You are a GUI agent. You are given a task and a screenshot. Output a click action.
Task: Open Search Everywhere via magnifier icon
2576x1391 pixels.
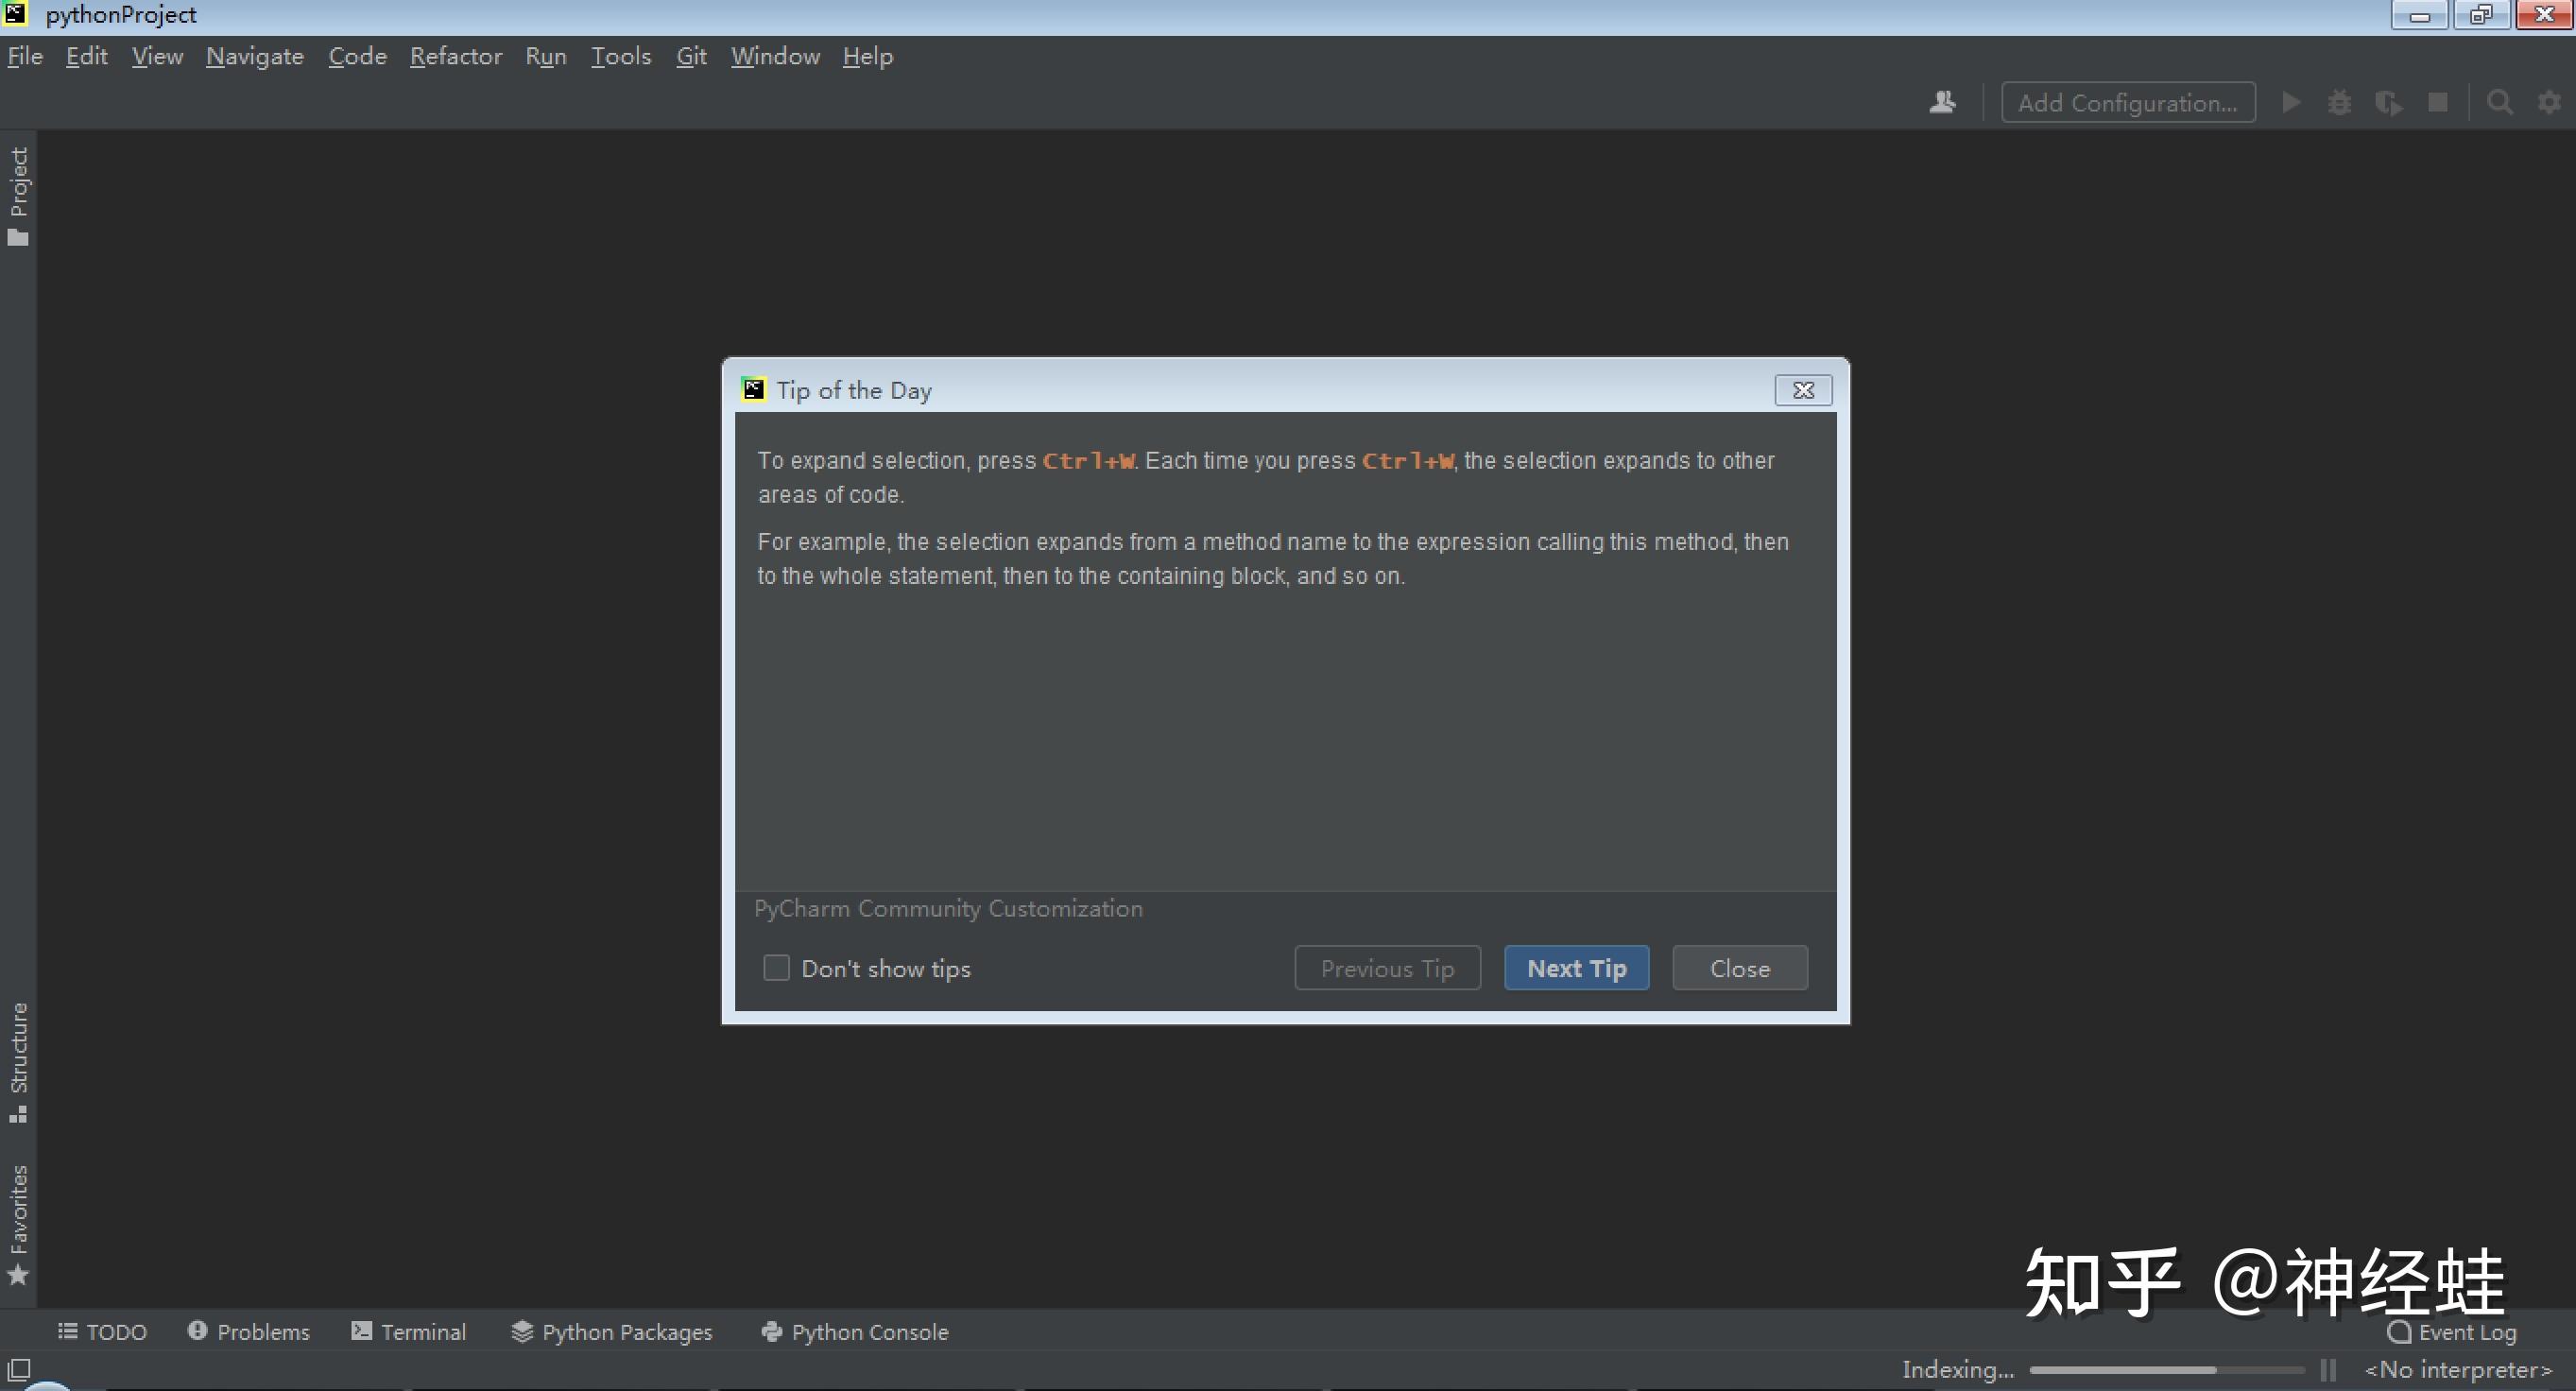pyautogui.click(x=2499, y=102)
